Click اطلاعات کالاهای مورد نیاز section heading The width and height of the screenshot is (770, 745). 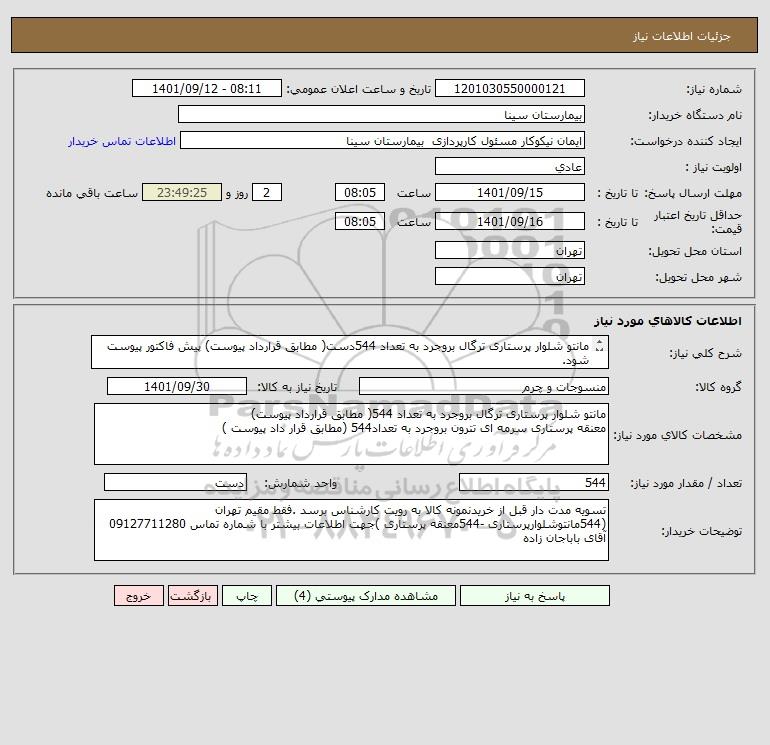pos(668,321)
